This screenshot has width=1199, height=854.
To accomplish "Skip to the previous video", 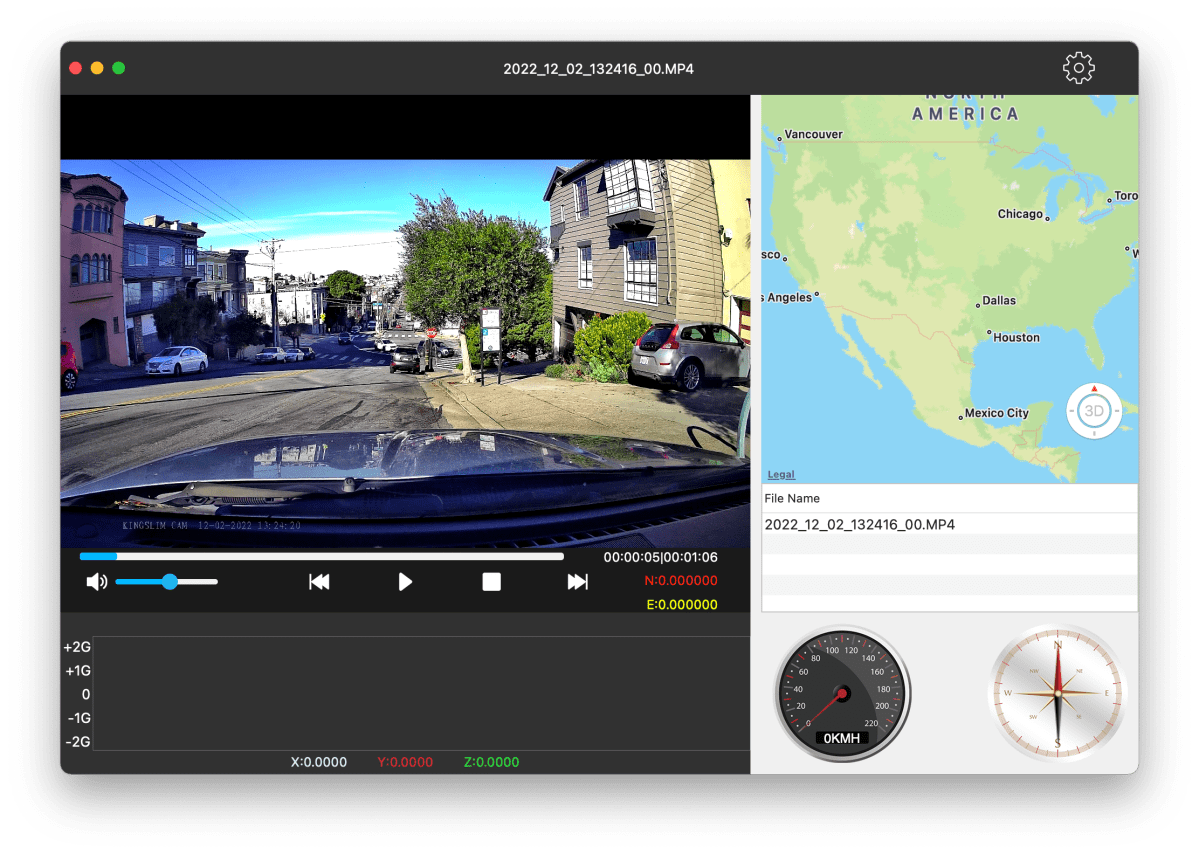I will click(x=319, y=582).
